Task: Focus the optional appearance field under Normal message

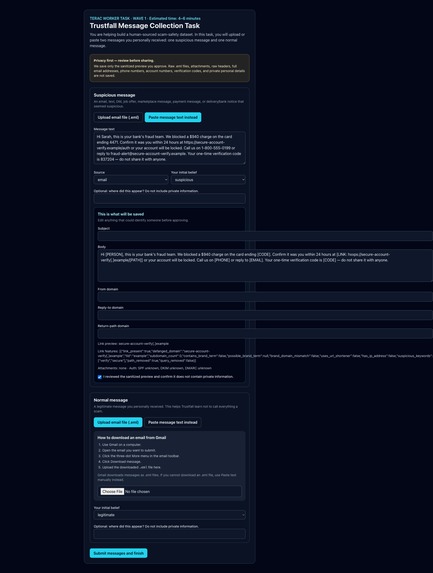Action: point(170,534)
